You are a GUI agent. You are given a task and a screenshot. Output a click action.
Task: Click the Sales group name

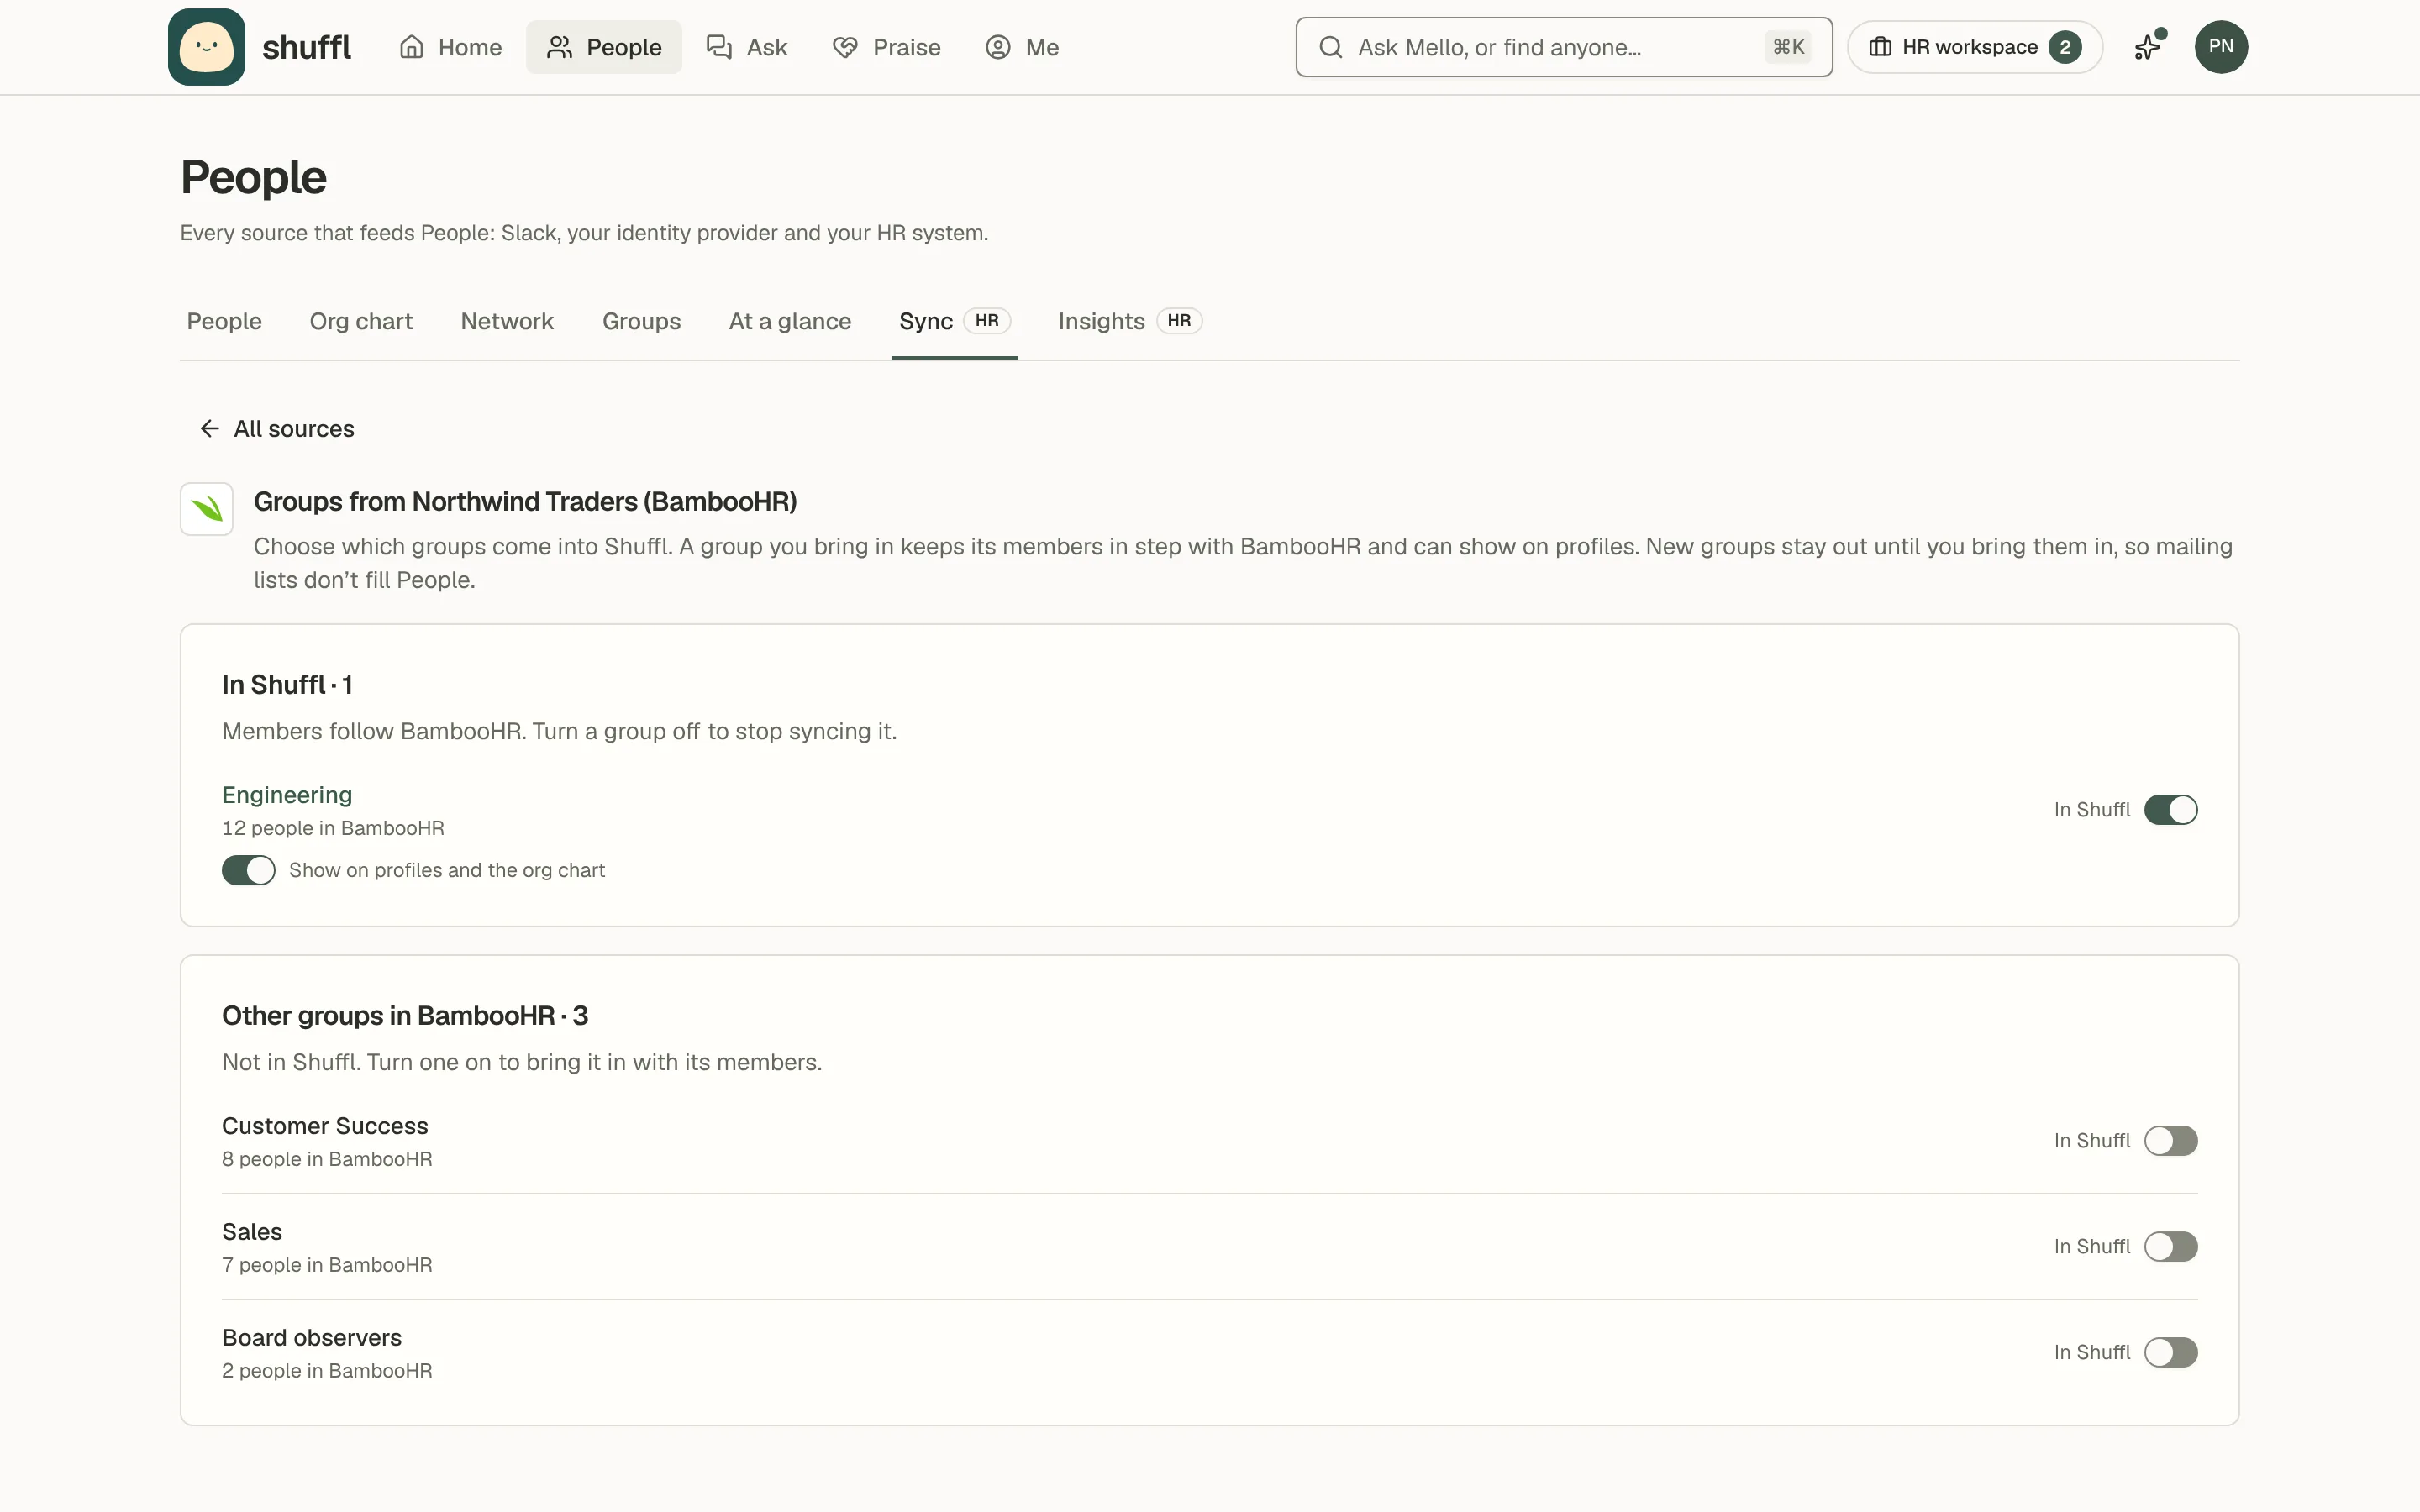click(x=252, y=1232)
